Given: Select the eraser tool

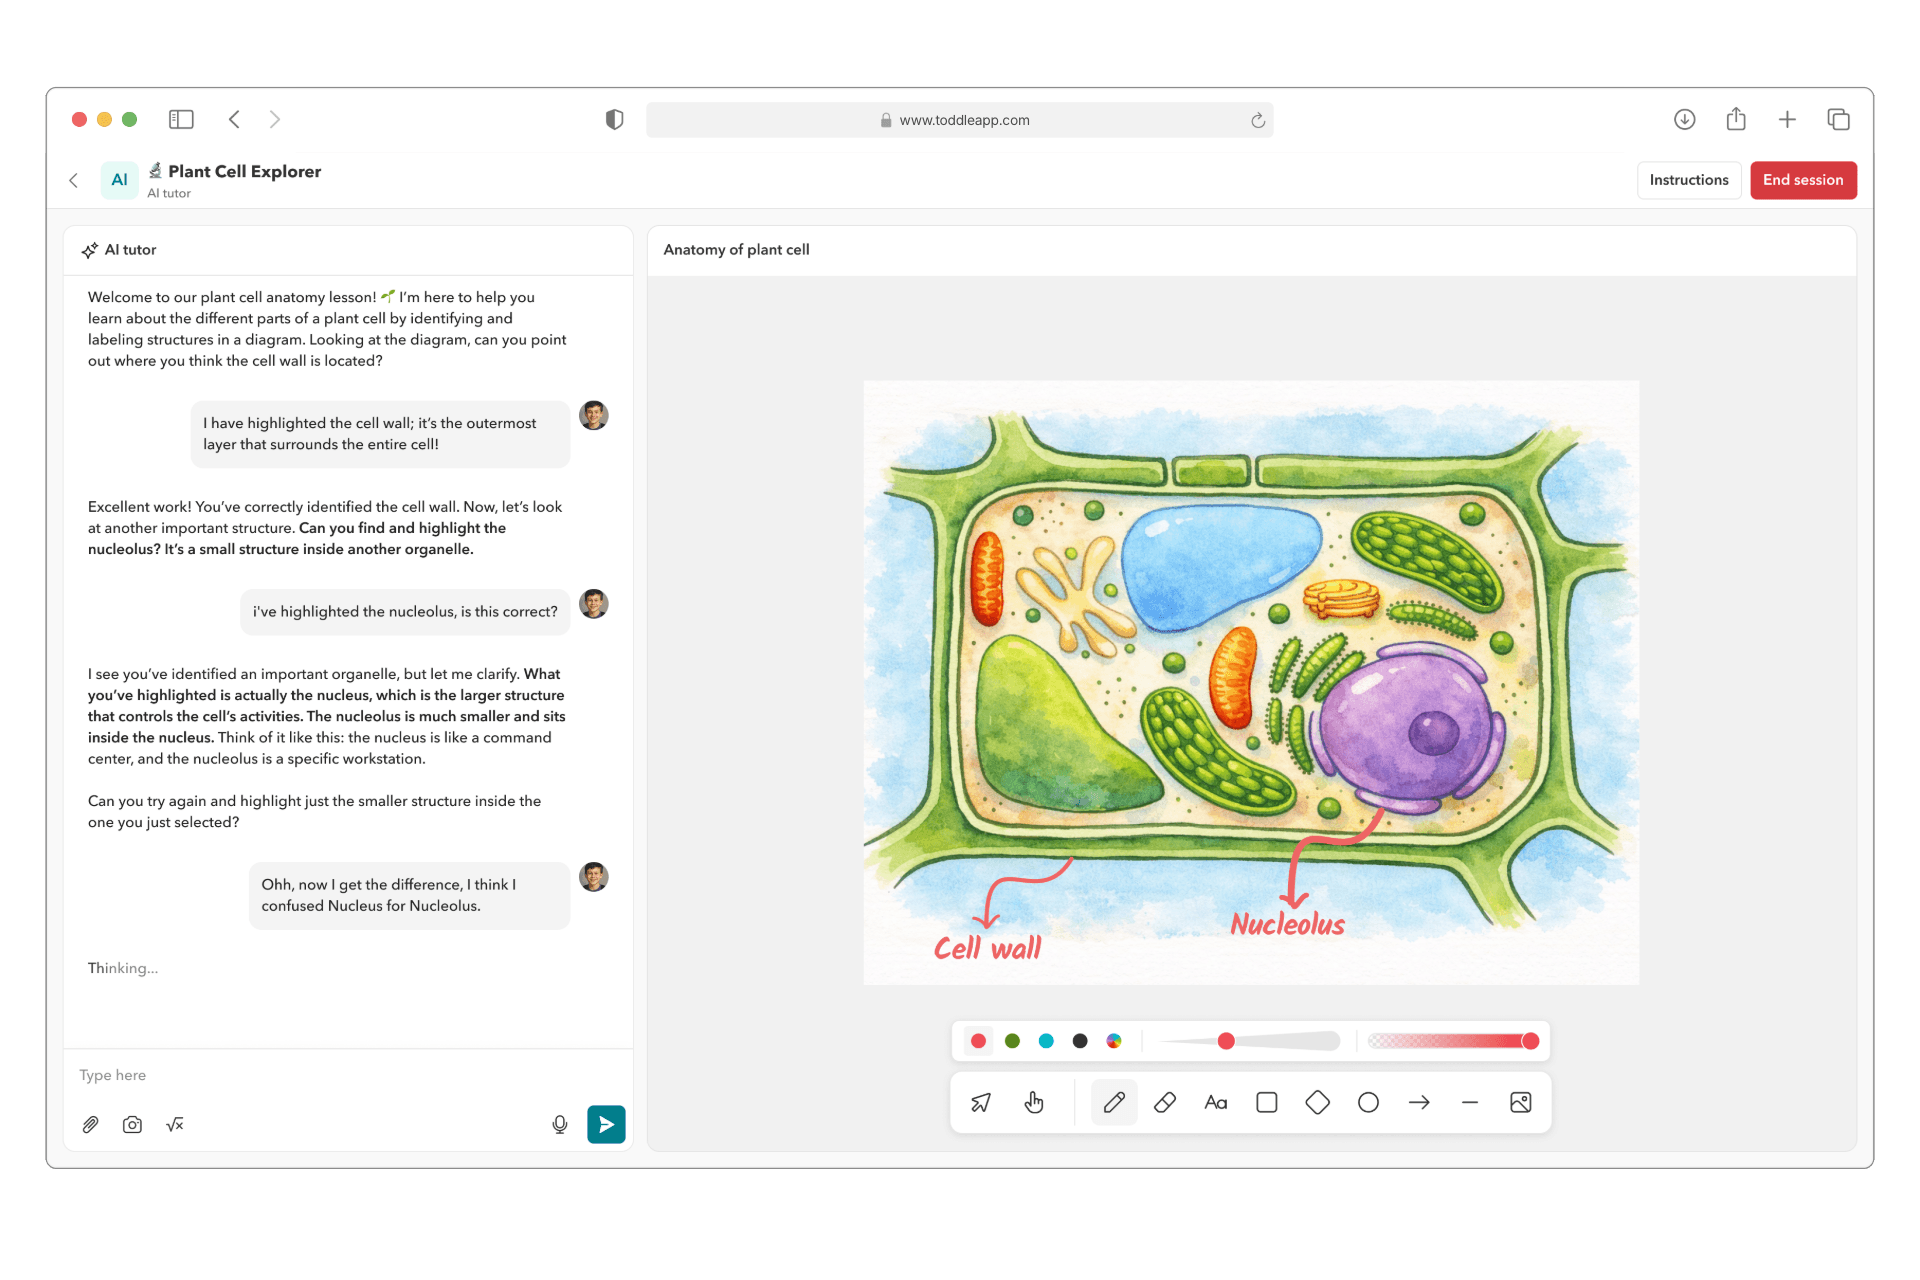Looking at the screenshot, I should [1165, 1102].
